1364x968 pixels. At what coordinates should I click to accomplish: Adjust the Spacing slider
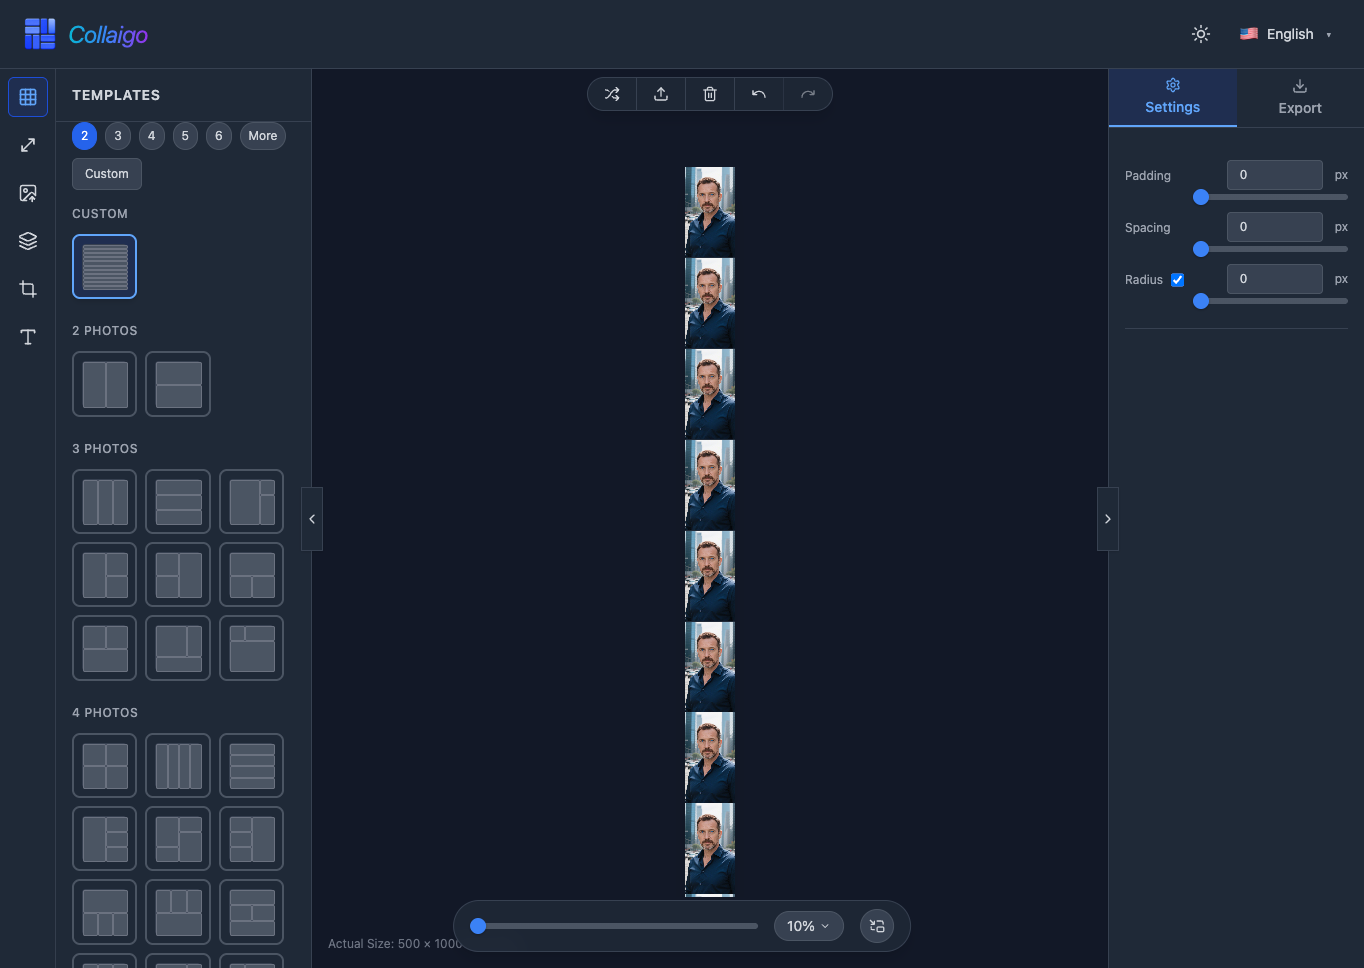pyautogui.click(x=1271, y=249)
